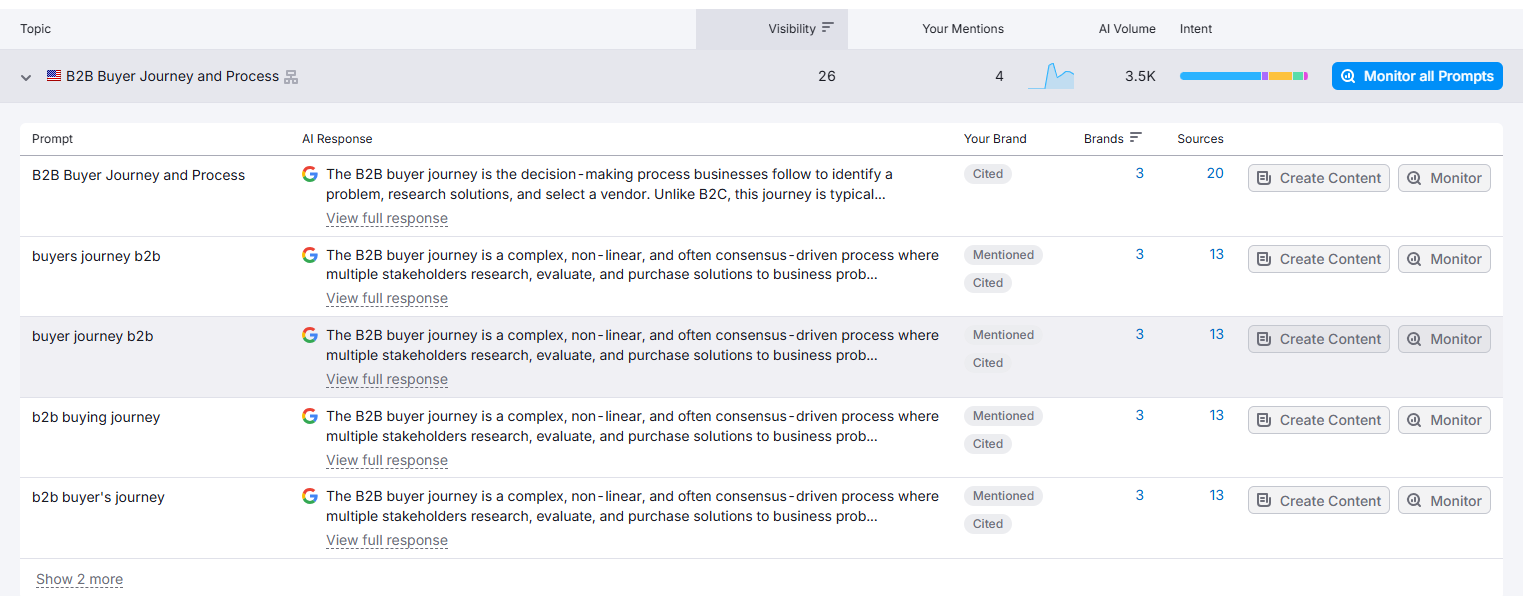Click the Your Mentions column header
Viewport: 1523px width, 596px height.
tap(963, 29)
